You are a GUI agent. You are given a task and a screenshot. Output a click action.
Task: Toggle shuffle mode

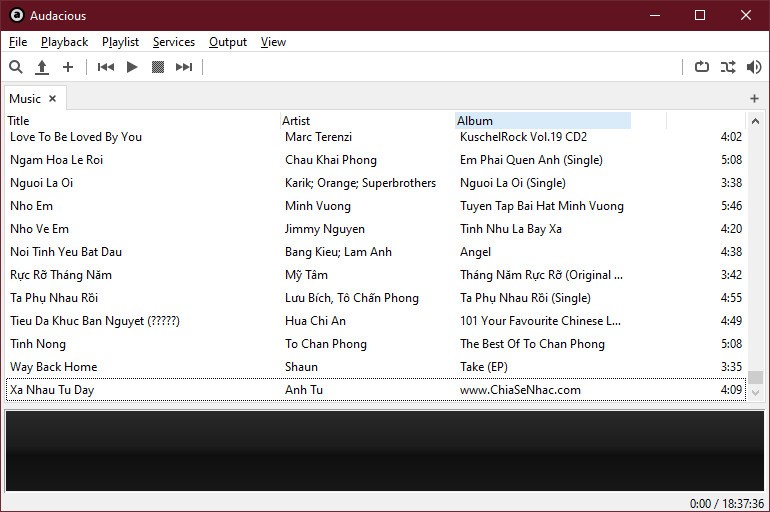[x=728, y=67]
